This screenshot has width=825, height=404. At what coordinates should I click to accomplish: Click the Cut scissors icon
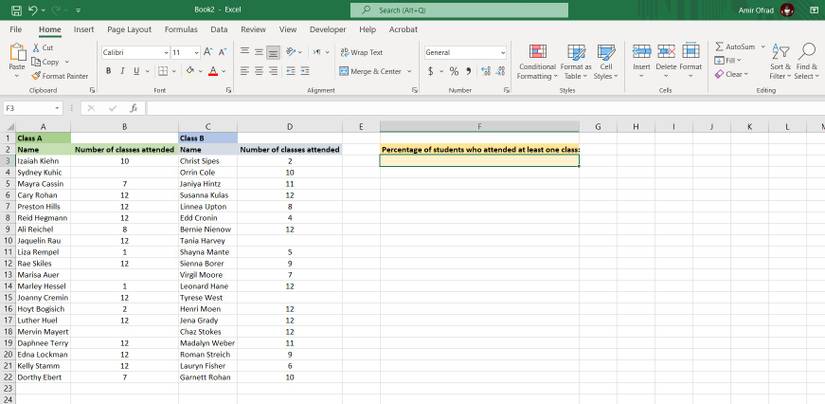tap(36, 47)
